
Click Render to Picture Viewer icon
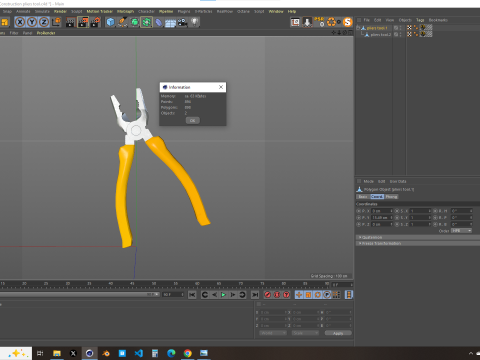83,22
